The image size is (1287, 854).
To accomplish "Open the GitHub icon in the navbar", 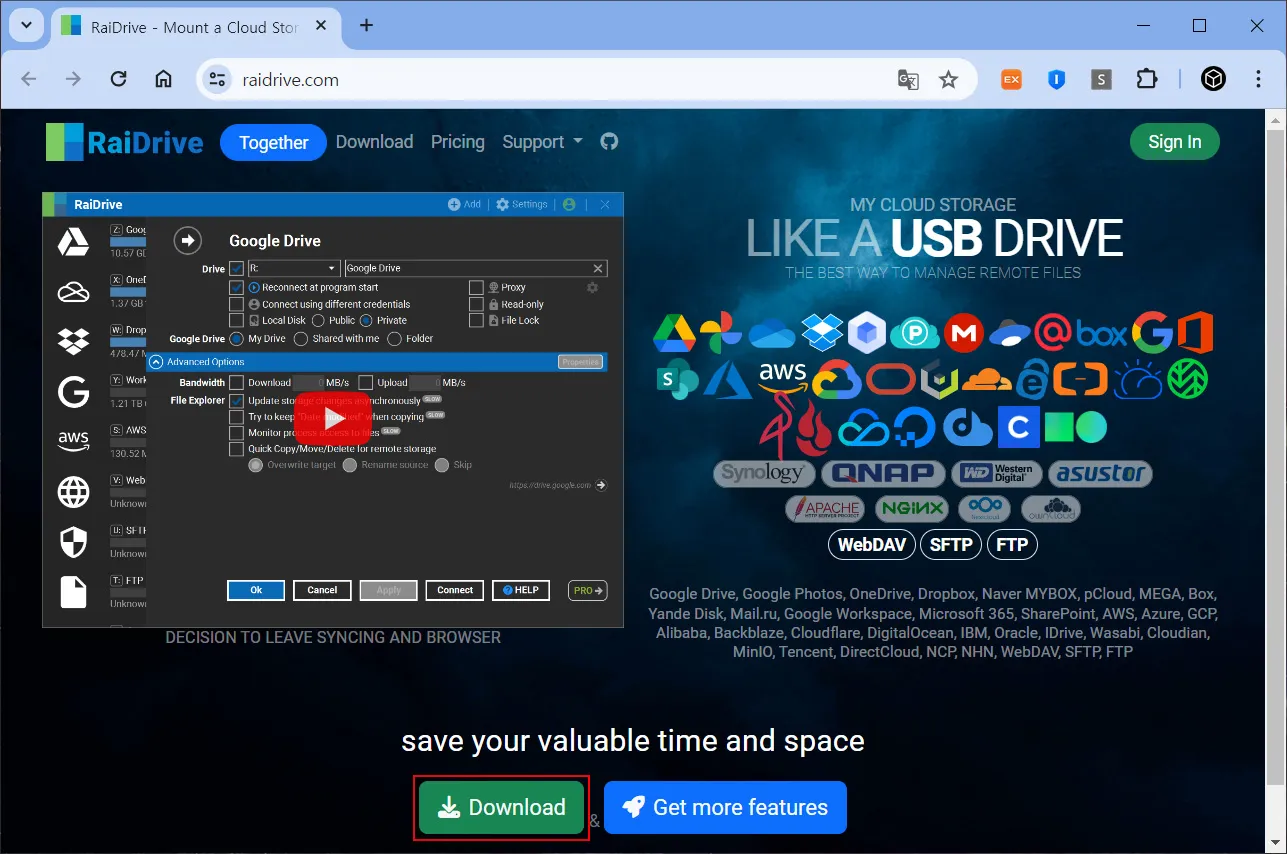I will pos(609,142).
